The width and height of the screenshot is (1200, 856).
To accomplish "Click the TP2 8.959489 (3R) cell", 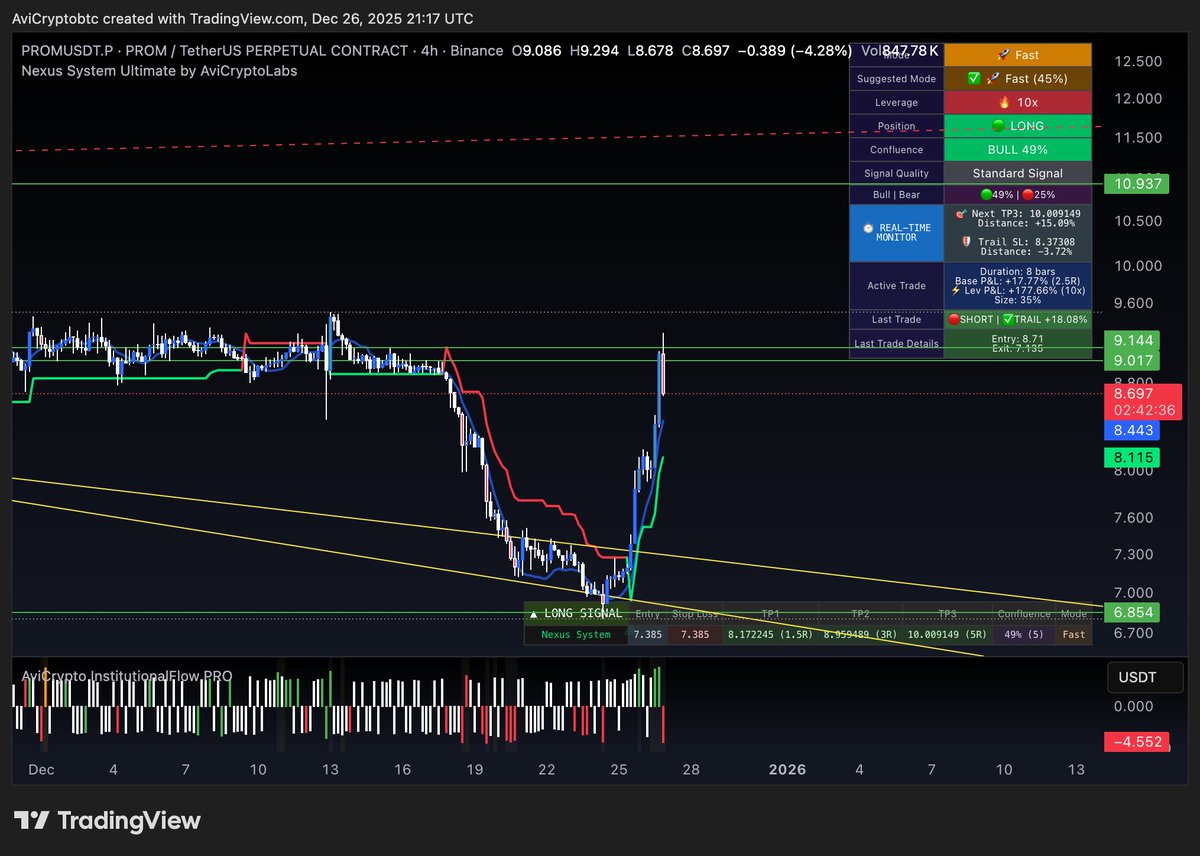I will [x=860, y=634].
